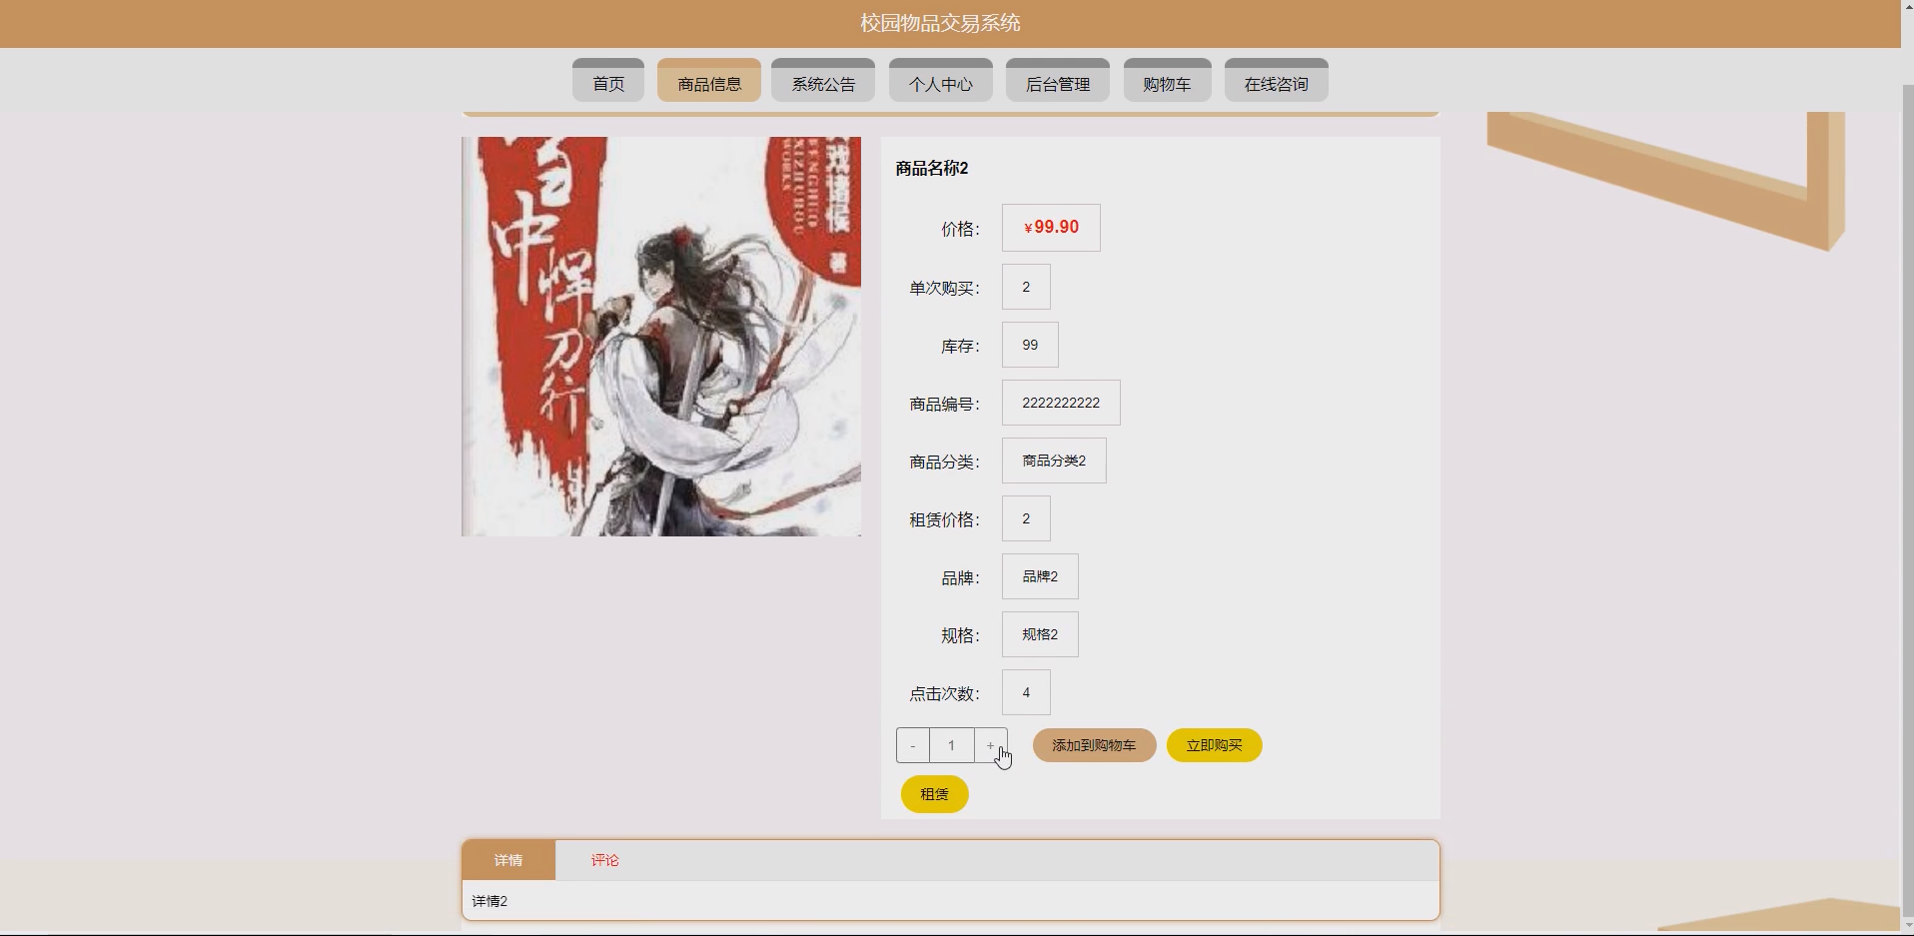
Task: Click the 点击次数 label
Action: [944, 694]
